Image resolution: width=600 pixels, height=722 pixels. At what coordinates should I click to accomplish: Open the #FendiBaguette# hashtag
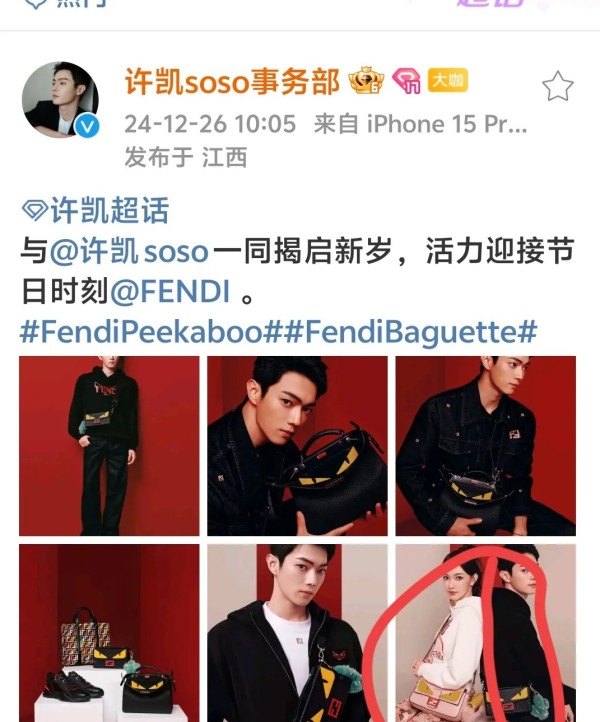[409, 332]
